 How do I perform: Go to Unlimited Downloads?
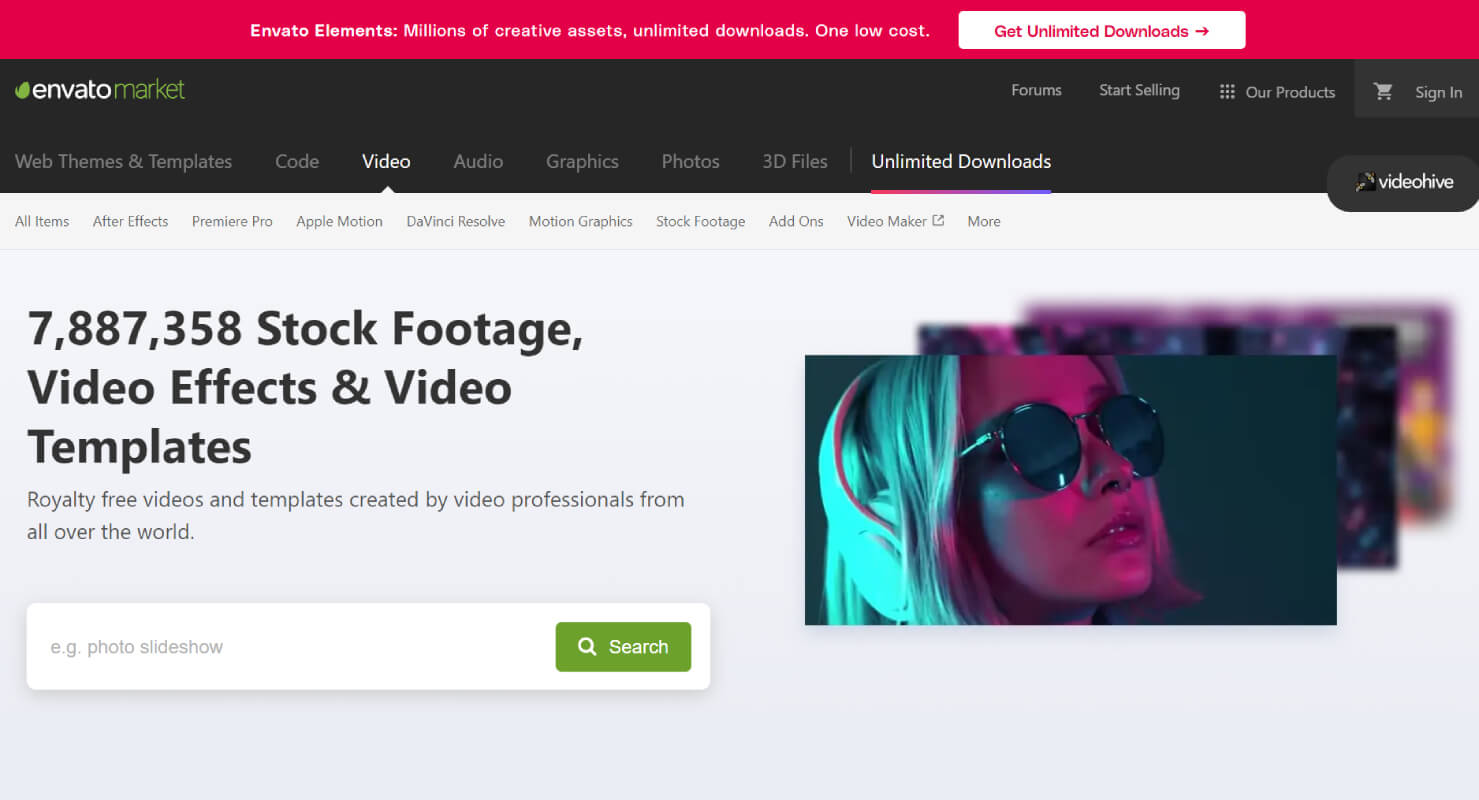961,161
